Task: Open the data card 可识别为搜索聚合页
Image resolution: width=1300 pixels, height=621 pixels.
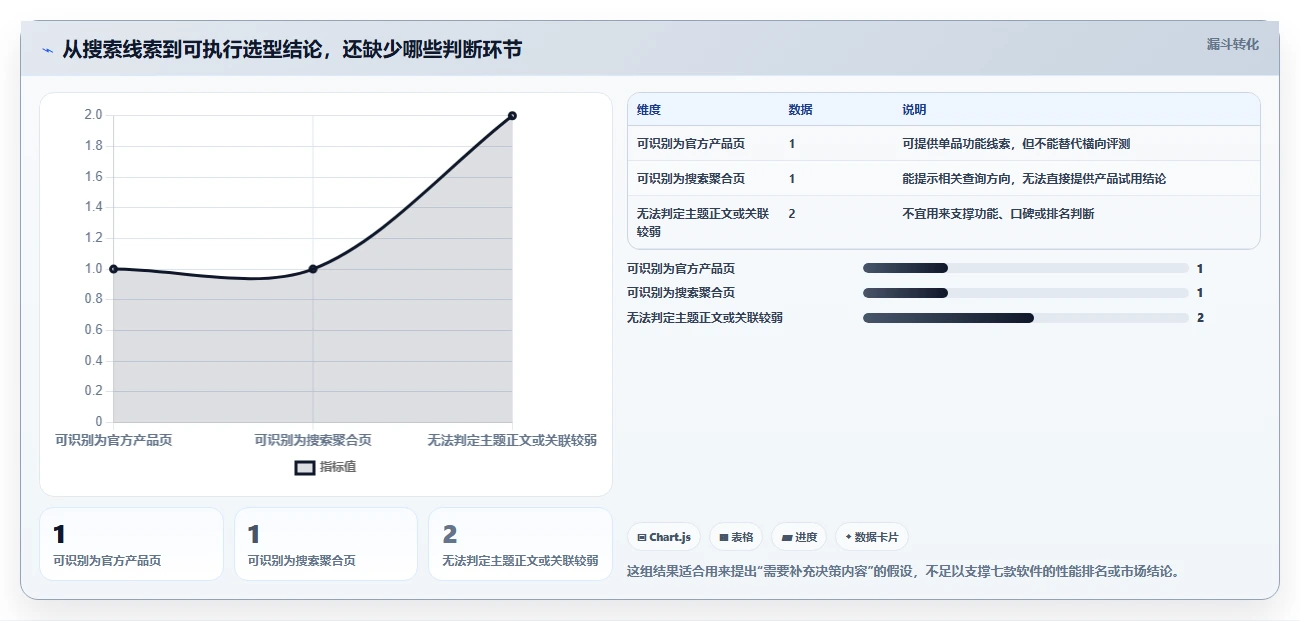Action: (325, 544)
